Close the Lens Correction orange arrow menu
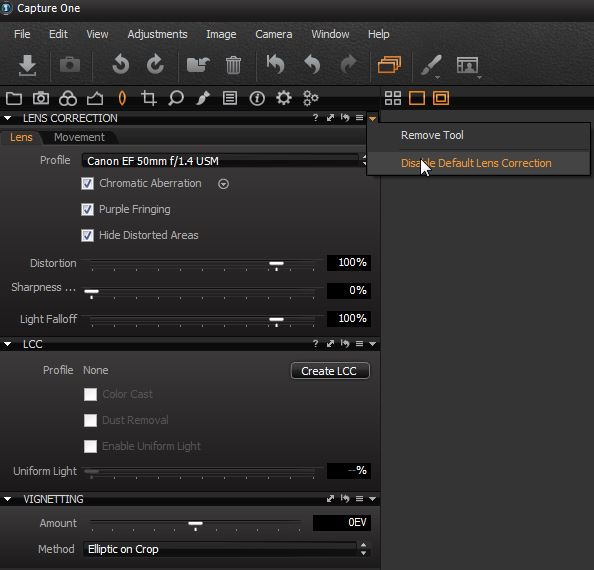 372,119
